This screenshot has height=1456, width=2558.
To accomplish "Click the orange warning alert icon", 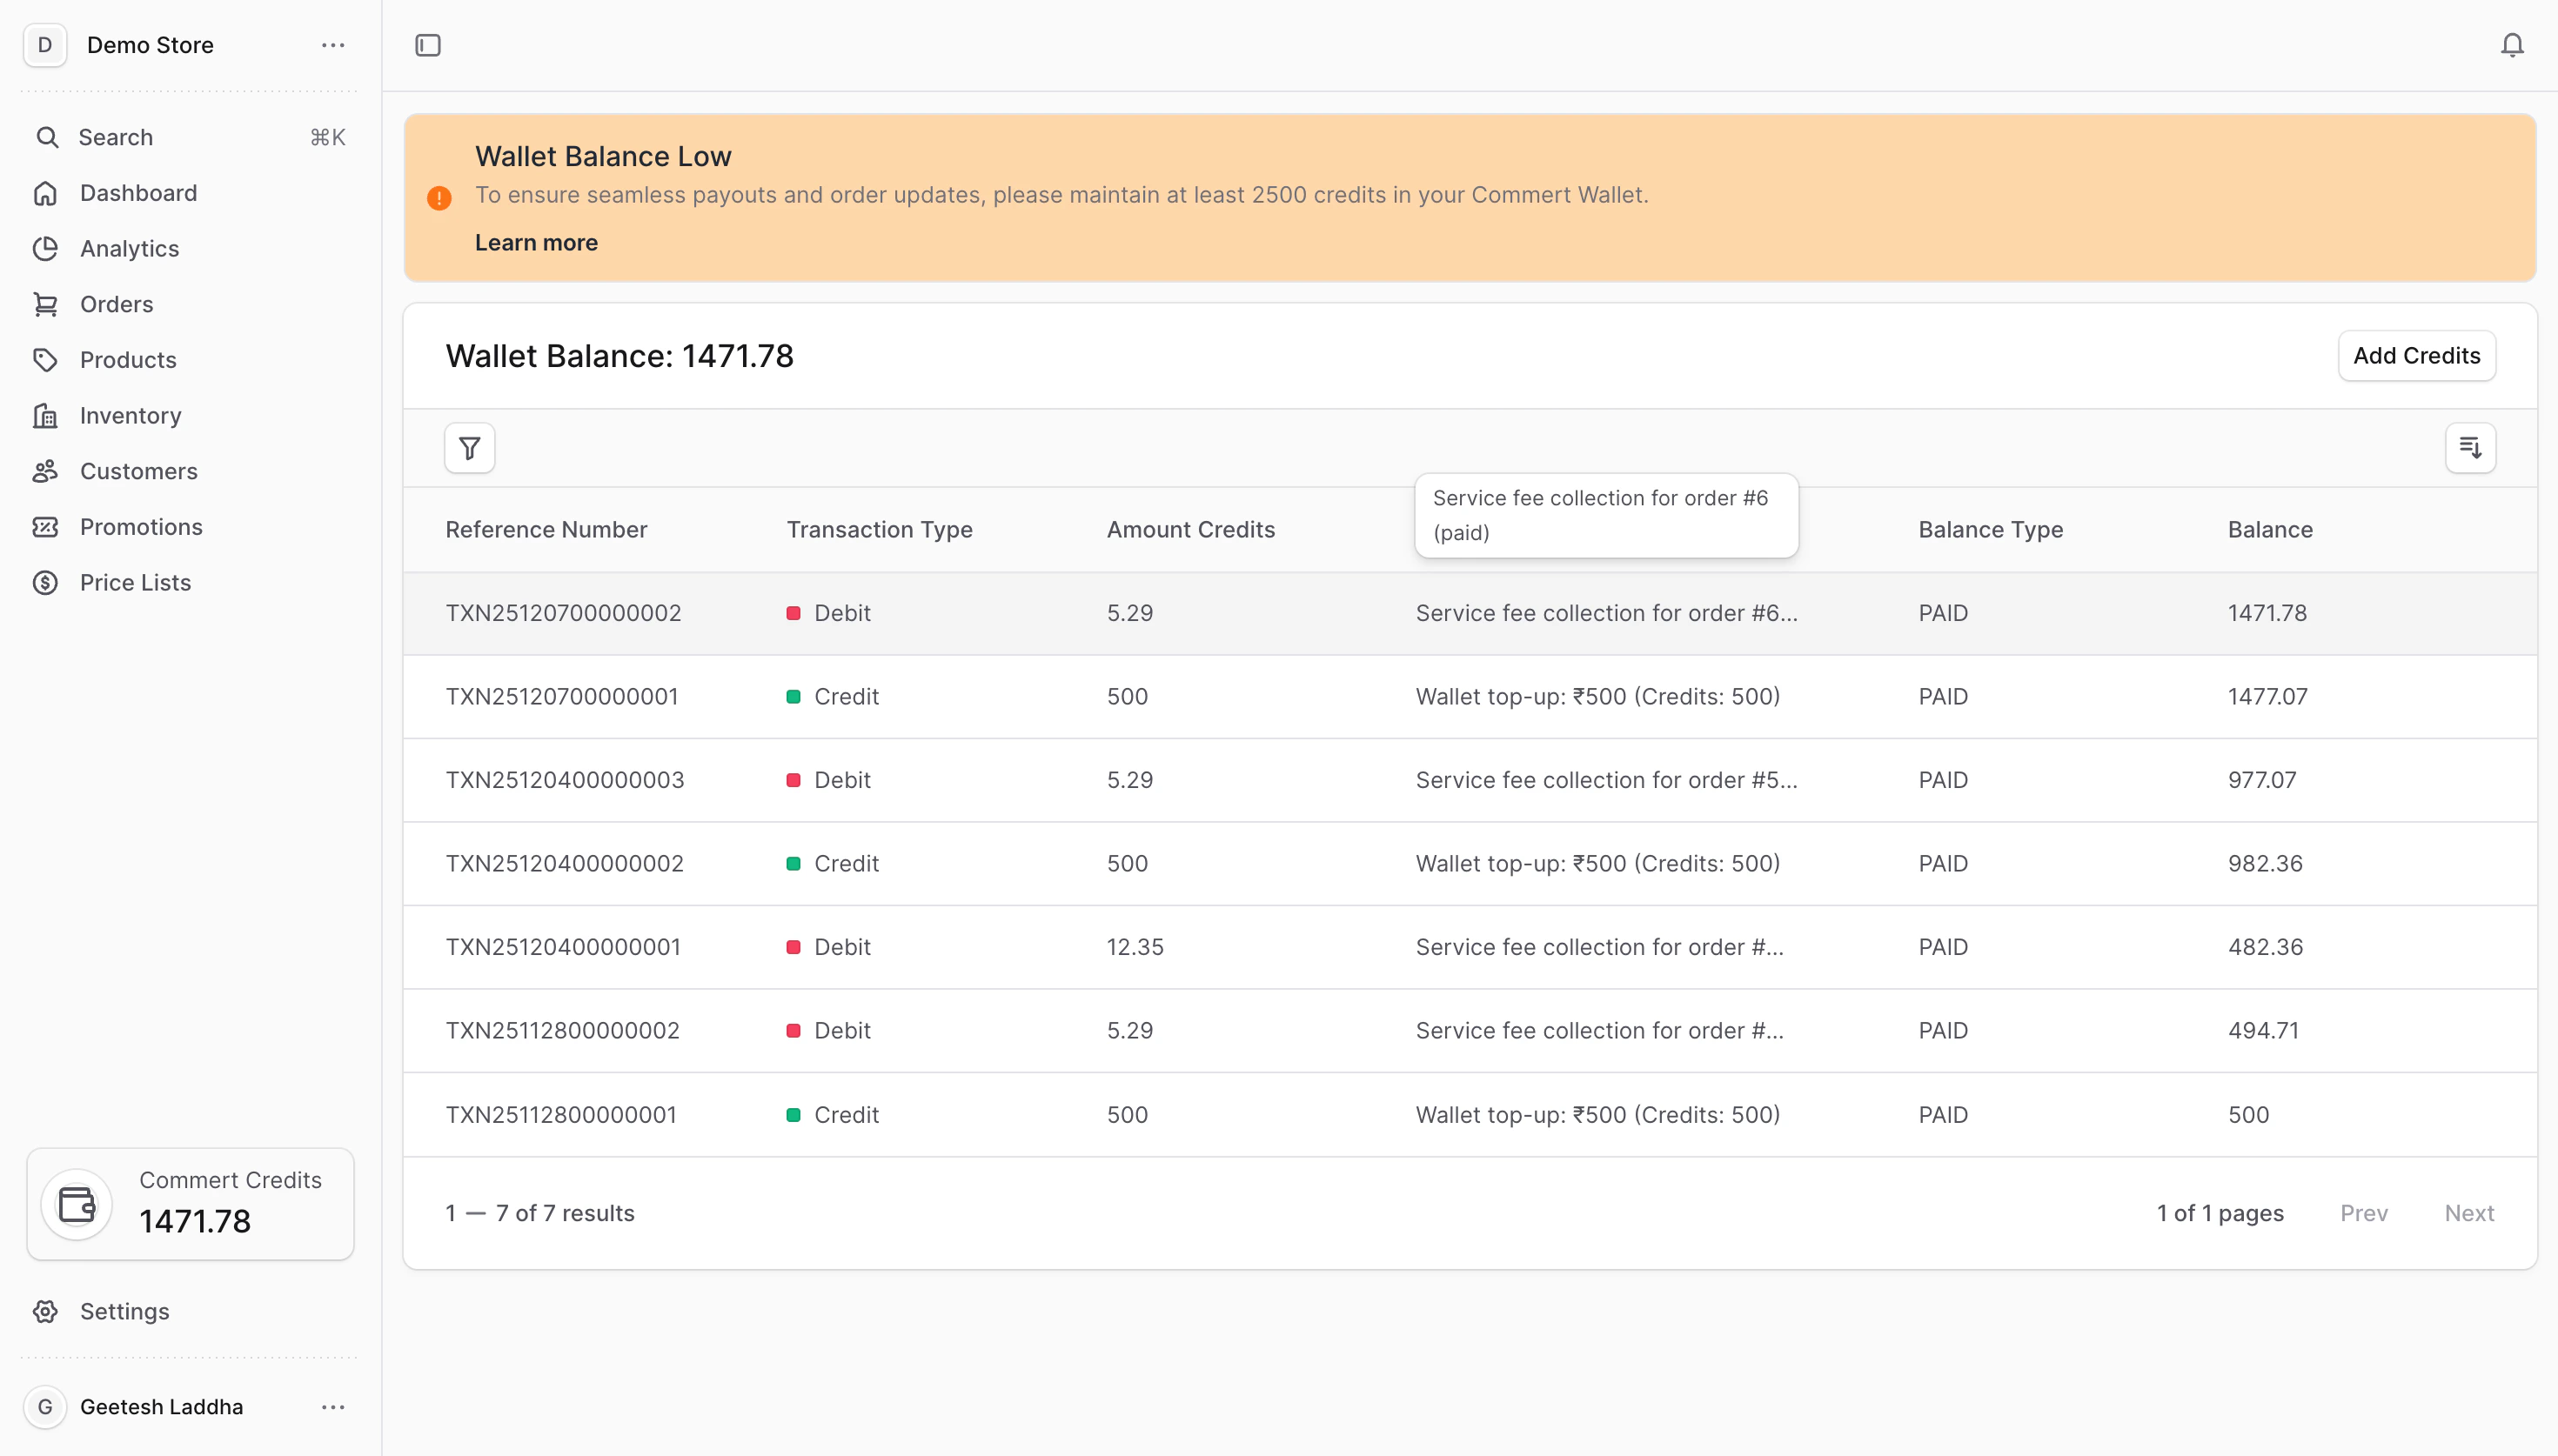I will (x=439, y=198).
